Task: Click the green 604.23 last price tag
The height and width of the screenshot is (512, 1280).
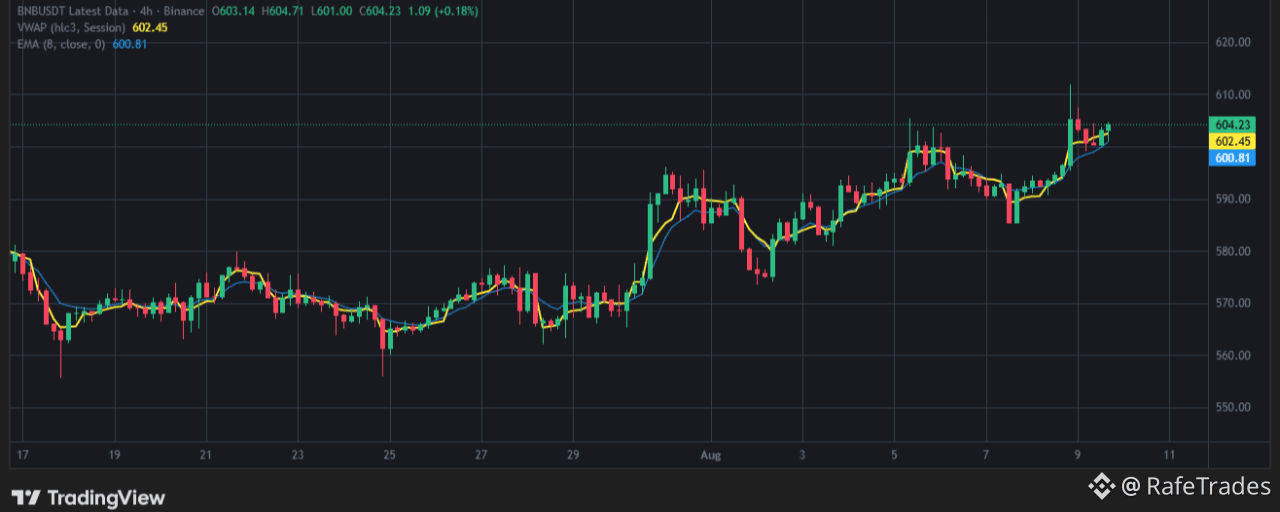Action: 1232,125
